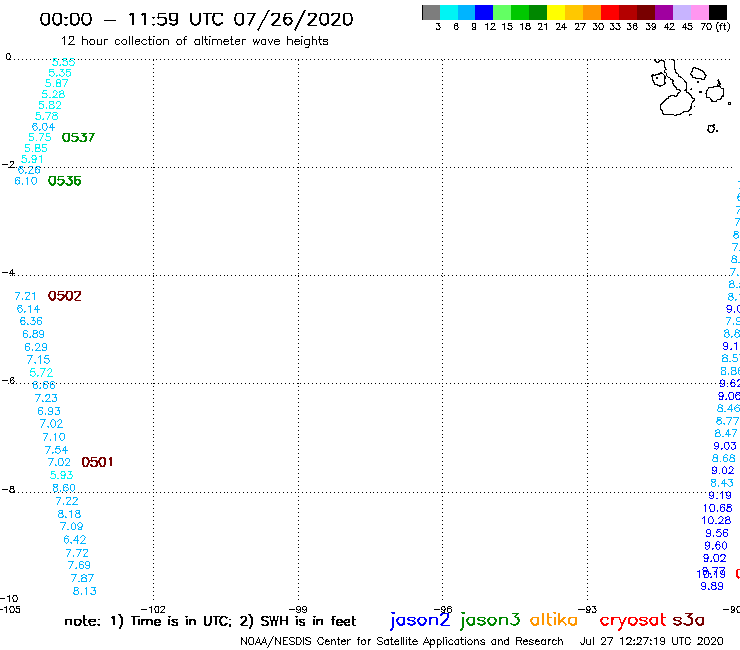
Task: Click the wave height value 9.19
Action: 720,495
